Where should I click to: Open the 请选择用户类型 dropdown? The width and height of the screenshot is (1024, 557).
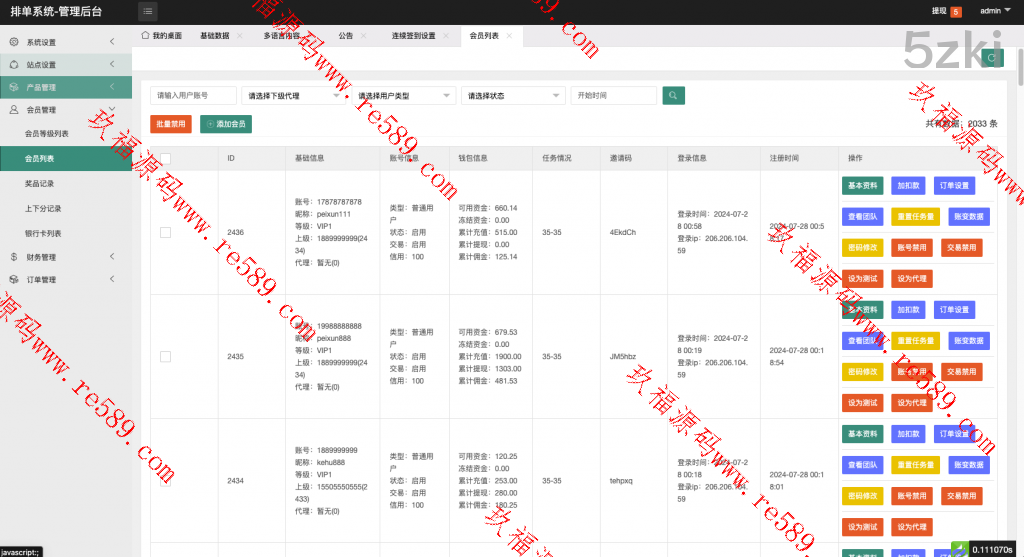(404, 96)
